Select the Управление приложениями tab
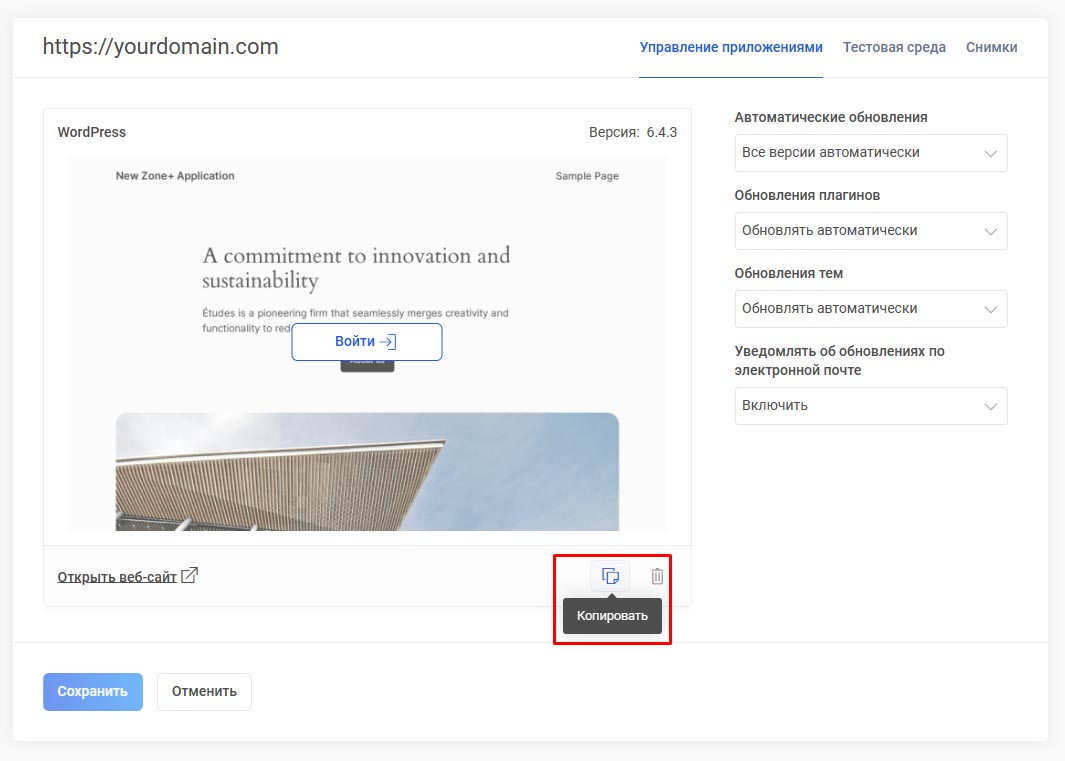 tap(730, 47)
